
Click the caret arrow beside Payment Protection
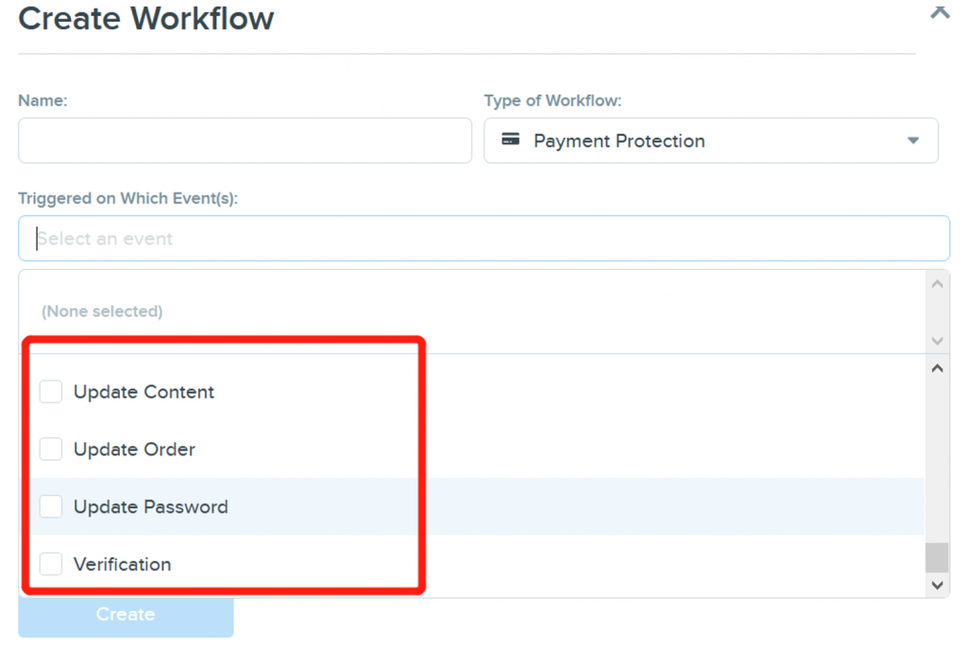click(912, 141)
